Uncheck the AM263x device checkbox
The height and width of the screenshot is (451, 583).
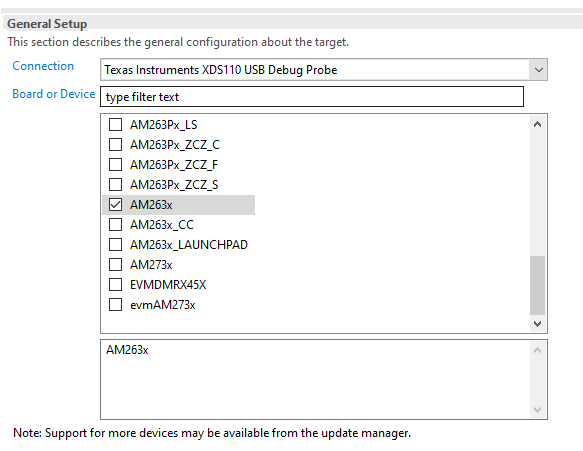[115, 204]
